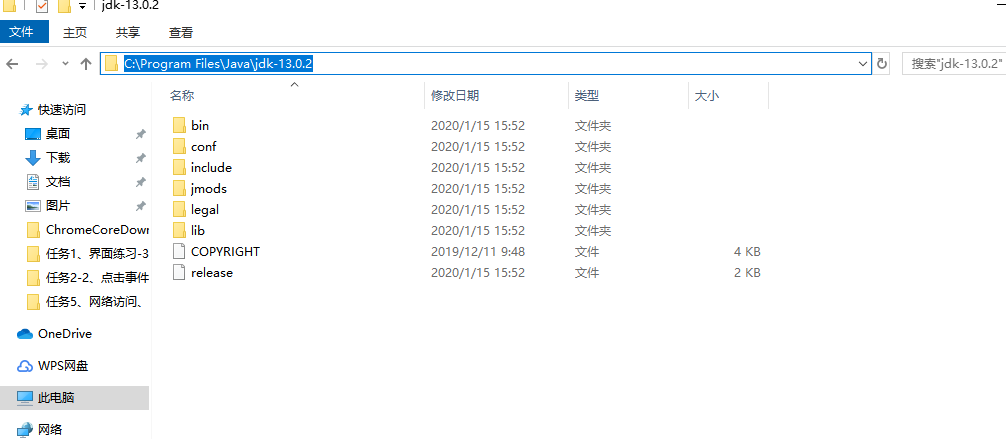Select the COPYRIGHT file icon
Screen dimensions: 1006x439
pyautogui.click(x=179, y=252)
